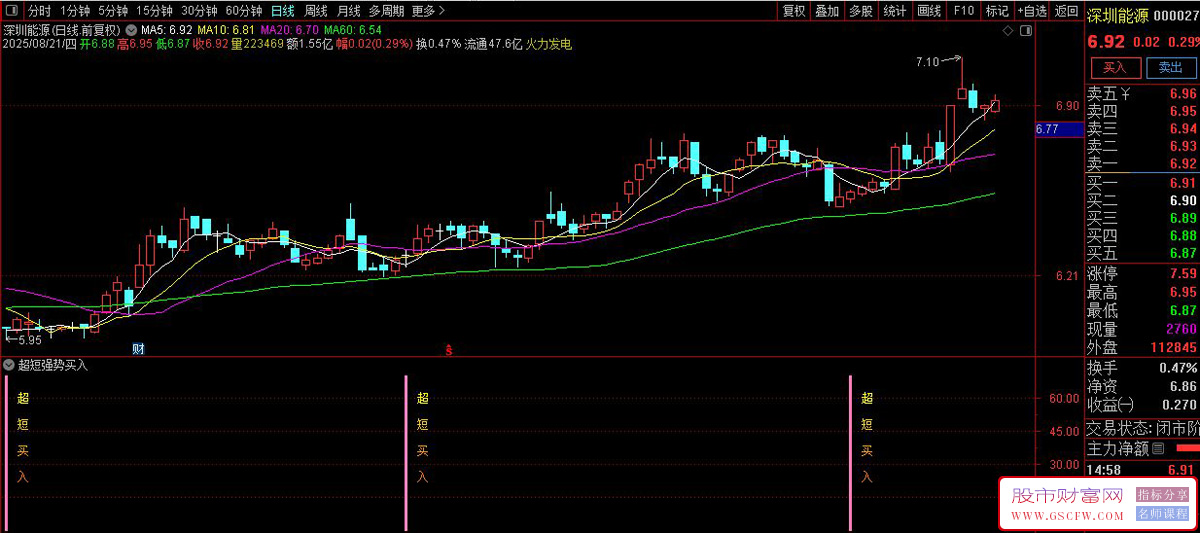Screen dimensions: 1200x533
Task: Activate the 画线 drawing tool
Action: pyautogui.click(x=930, y=11)
